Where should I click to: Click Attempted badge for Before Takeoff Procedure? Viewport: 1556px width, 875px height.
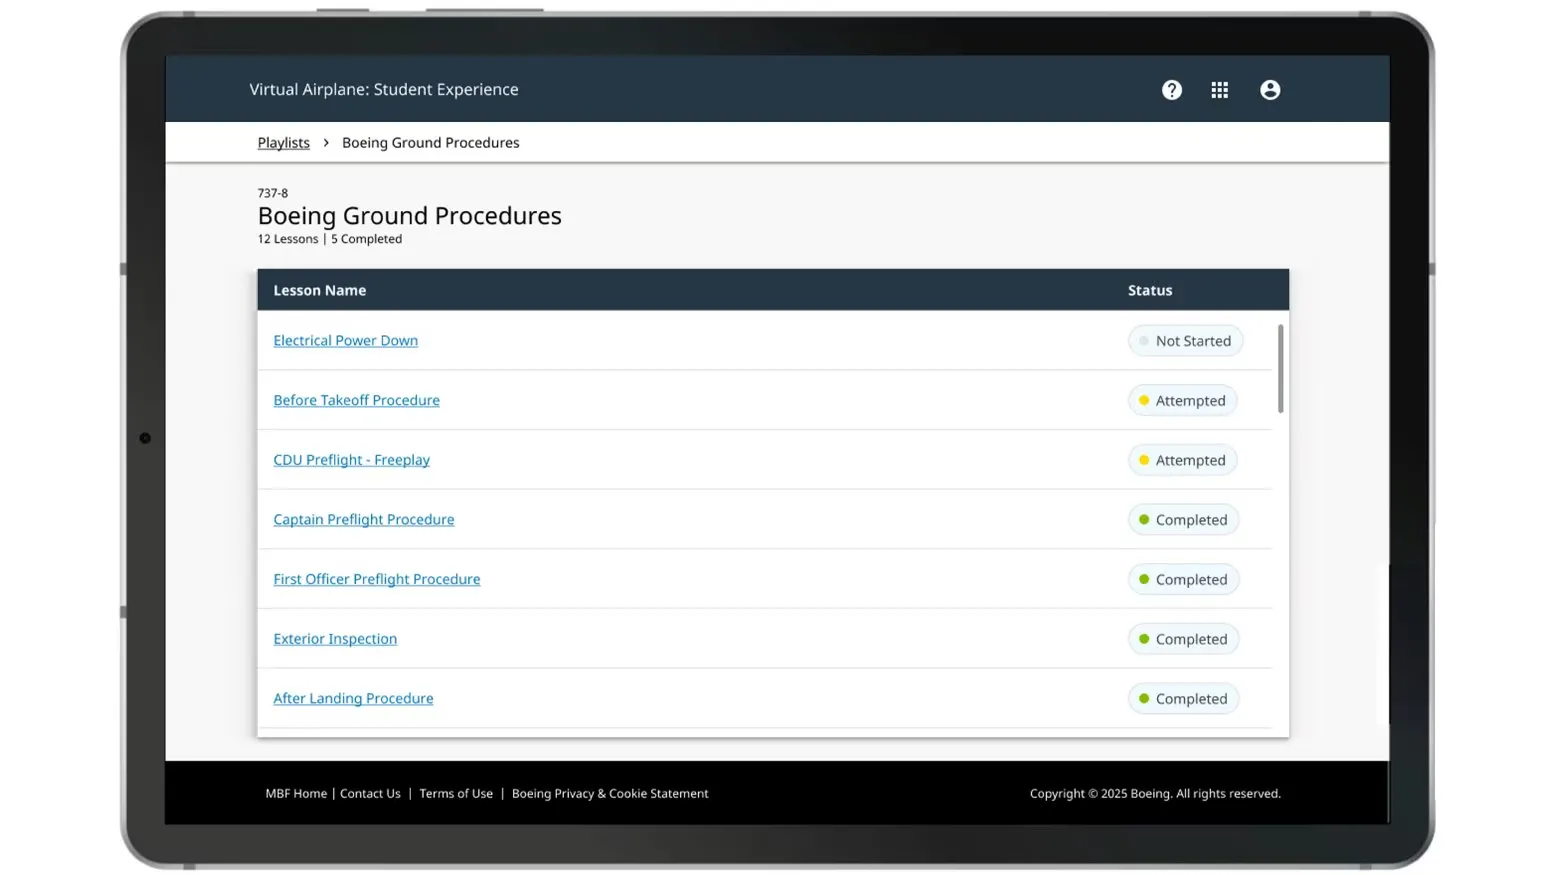point(1182,401)
